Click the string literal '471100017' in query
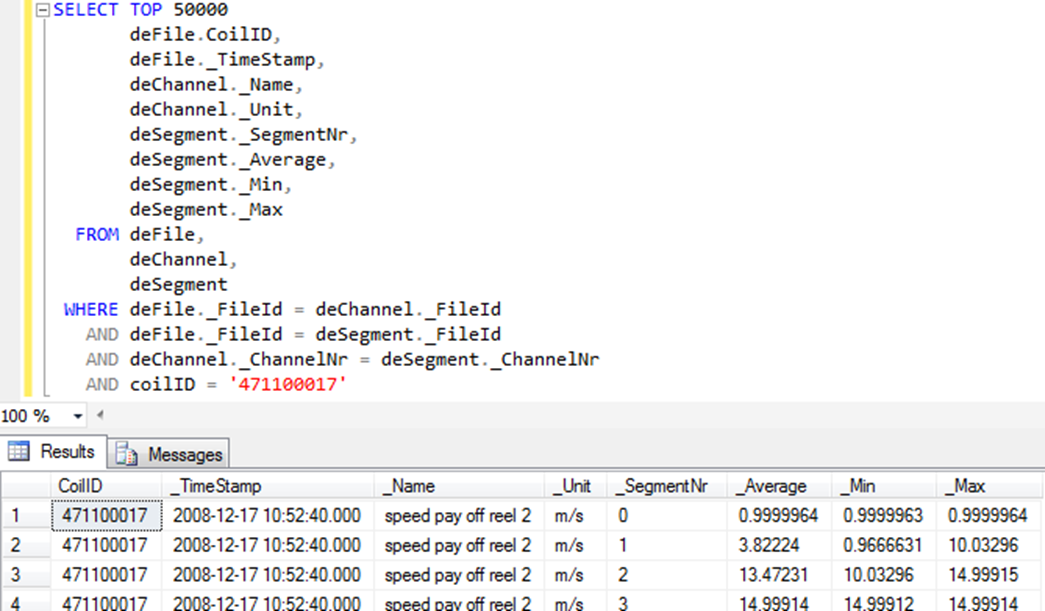1045x611 pixels. [x=288, y=384]
